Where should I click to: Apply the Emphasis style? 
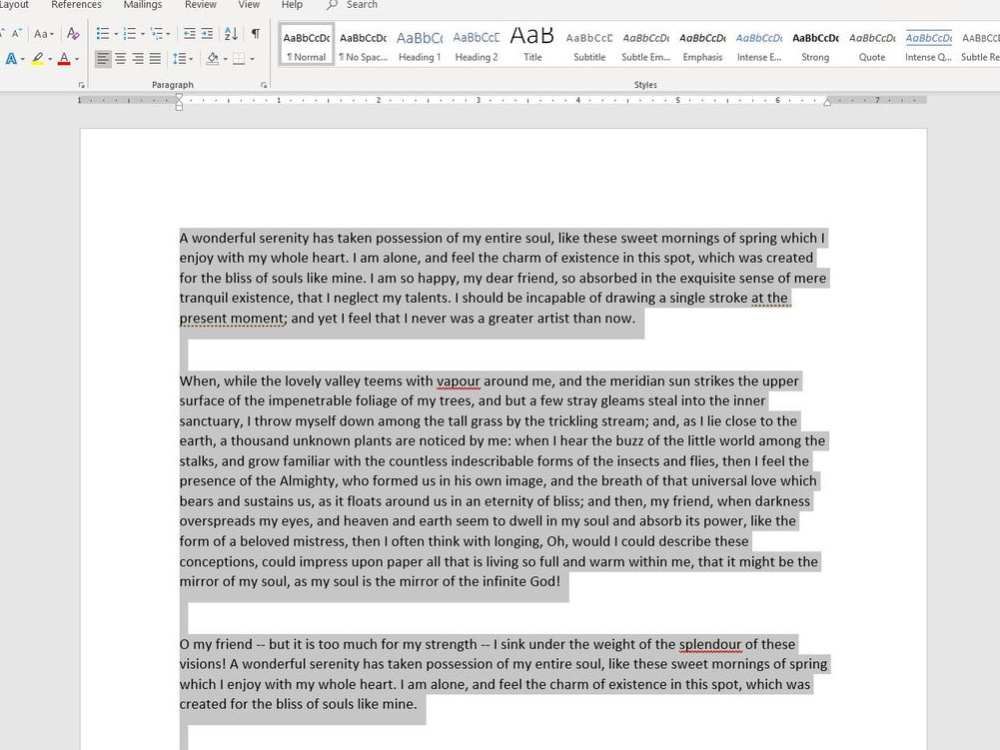click(x=702, y=45)
